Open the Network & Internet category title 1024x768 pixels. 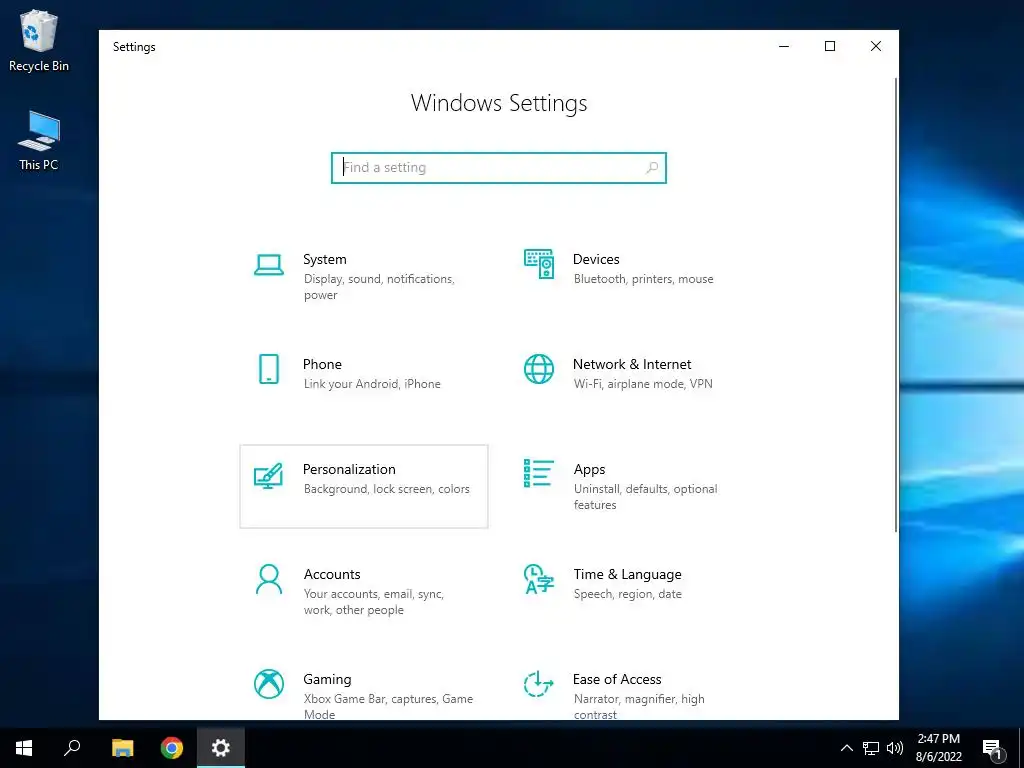click(632, 364)
